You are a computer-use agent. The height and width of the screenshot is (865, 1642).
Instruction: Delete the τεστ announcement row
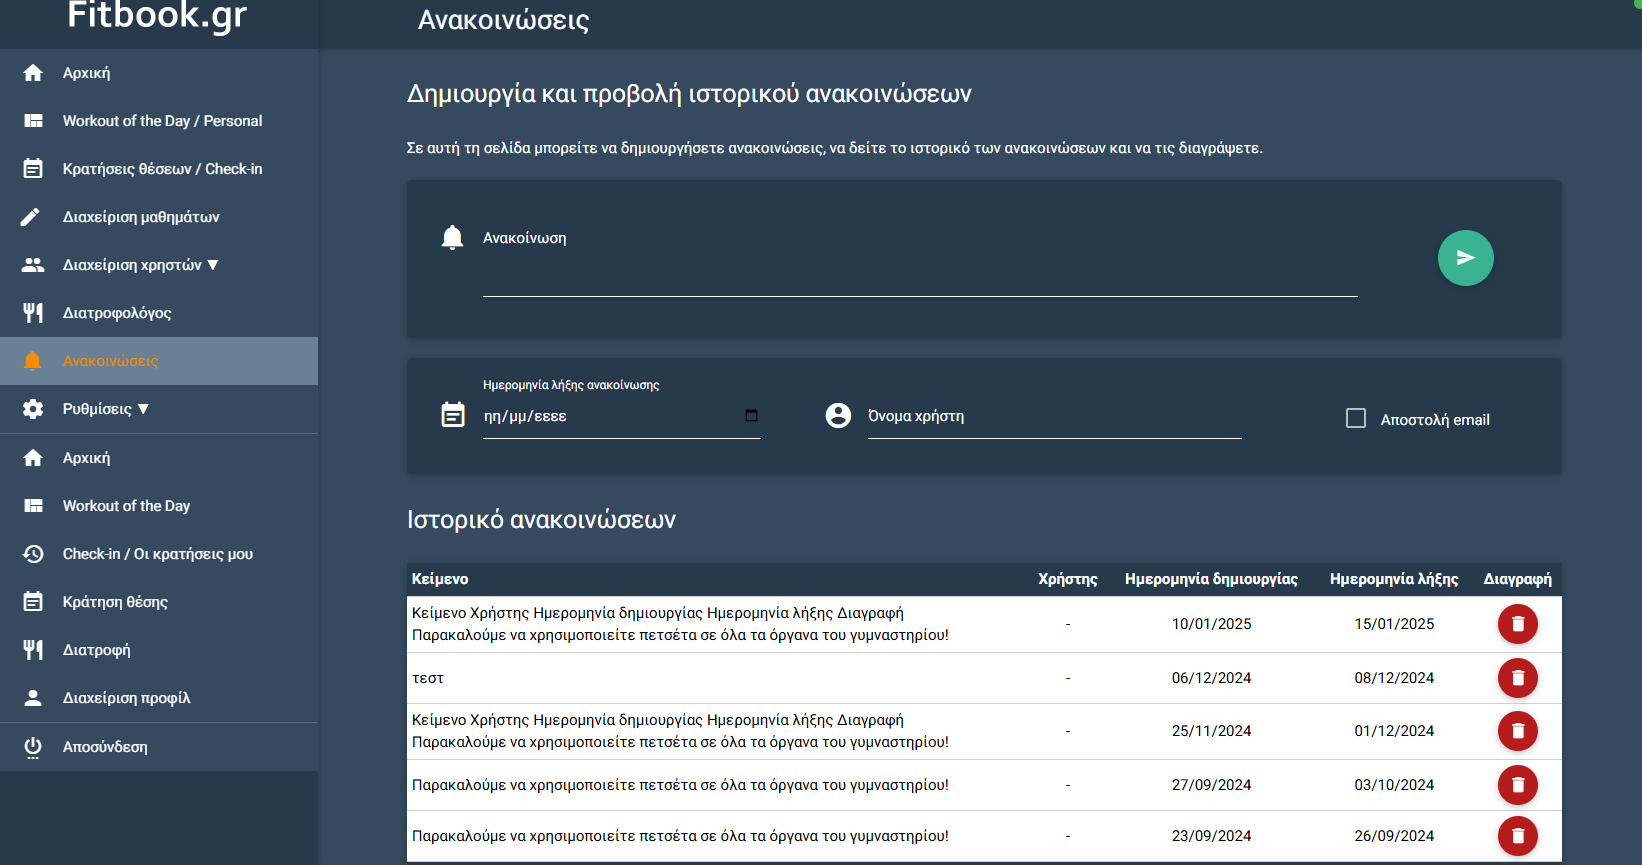[1517, 678]
